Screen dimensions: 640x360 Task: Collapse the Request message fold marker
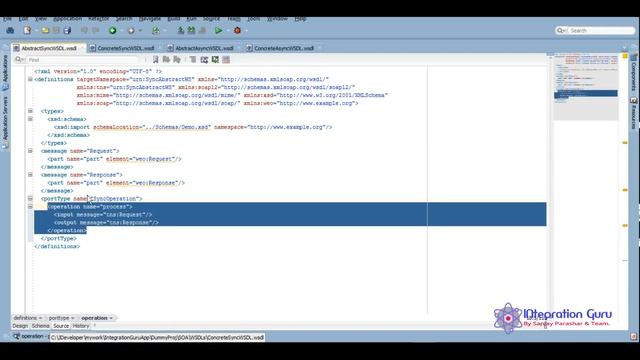[30, 151]
